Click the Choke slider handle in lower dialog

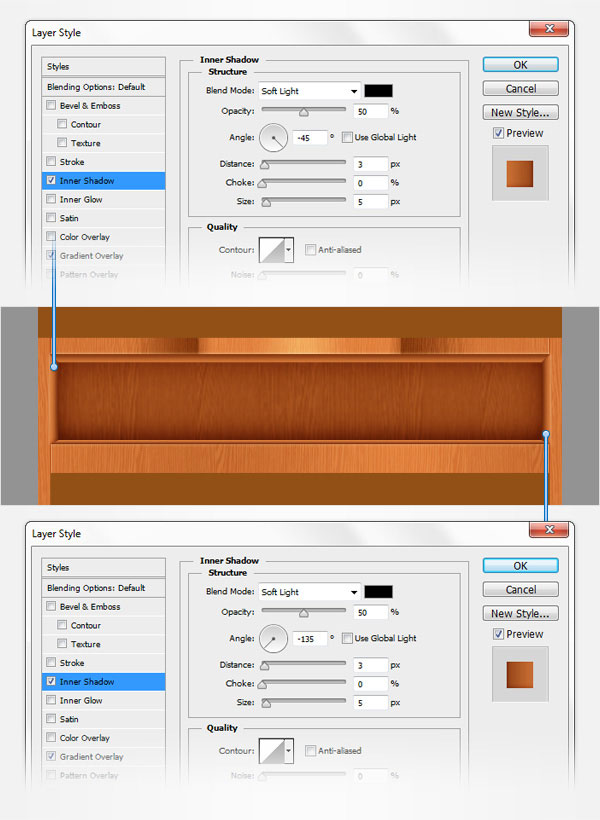tap(262, 685)
